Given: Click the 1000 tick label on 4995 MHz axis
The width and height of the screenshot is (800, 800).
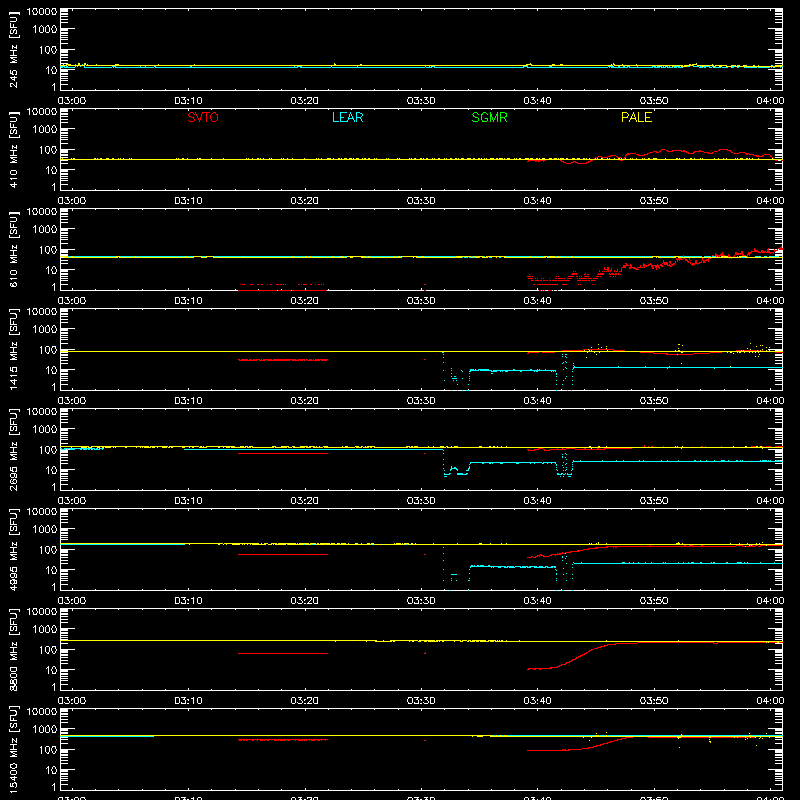Looking at the screenshot, I should point(45,530).
